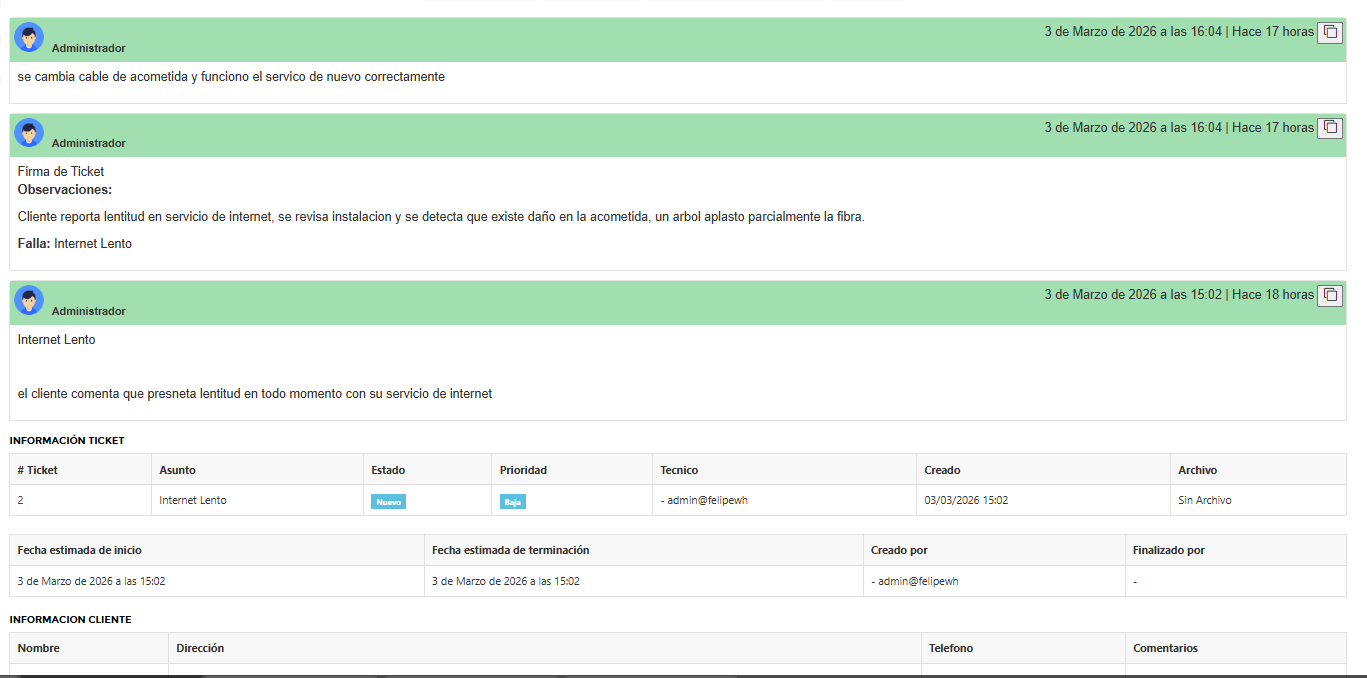Click the 'Observaciones:' label in the comment

point(65,189)
